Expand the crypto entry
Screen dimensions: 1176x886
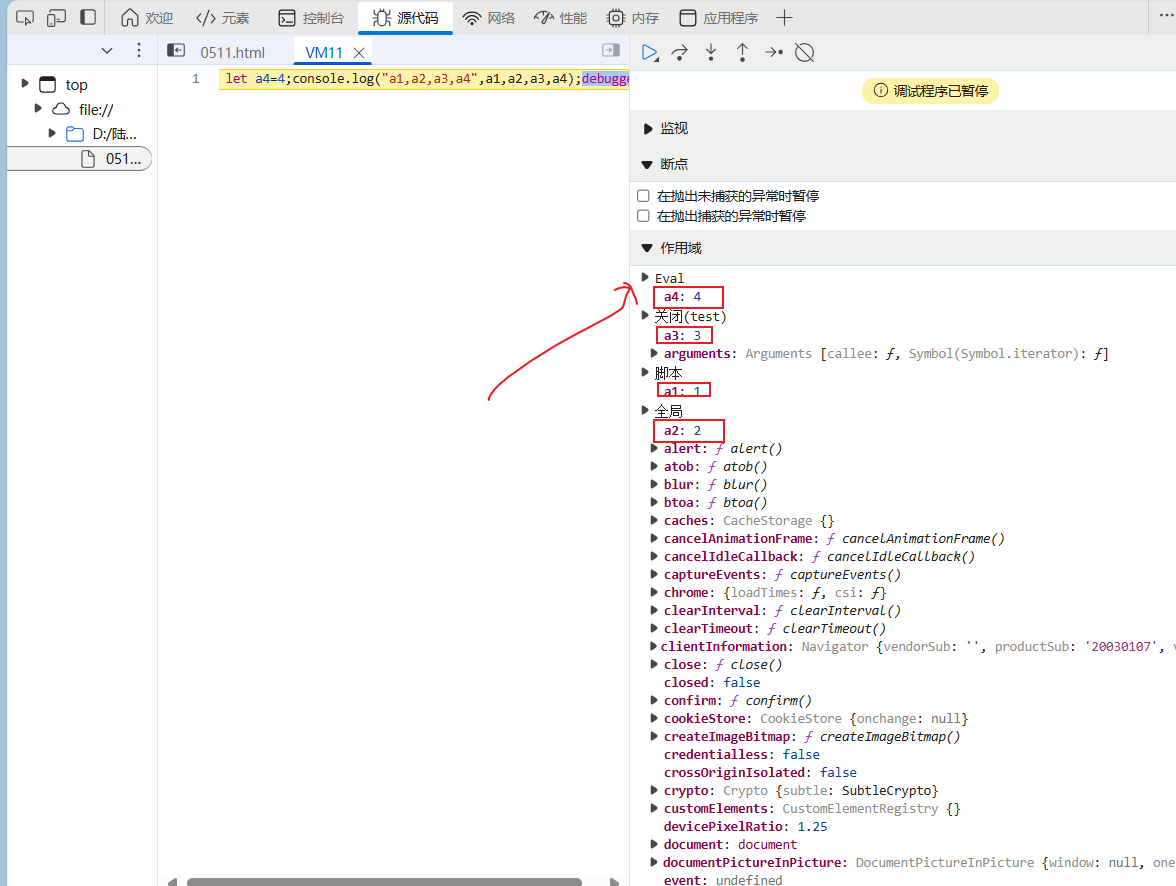click(654, 790)
